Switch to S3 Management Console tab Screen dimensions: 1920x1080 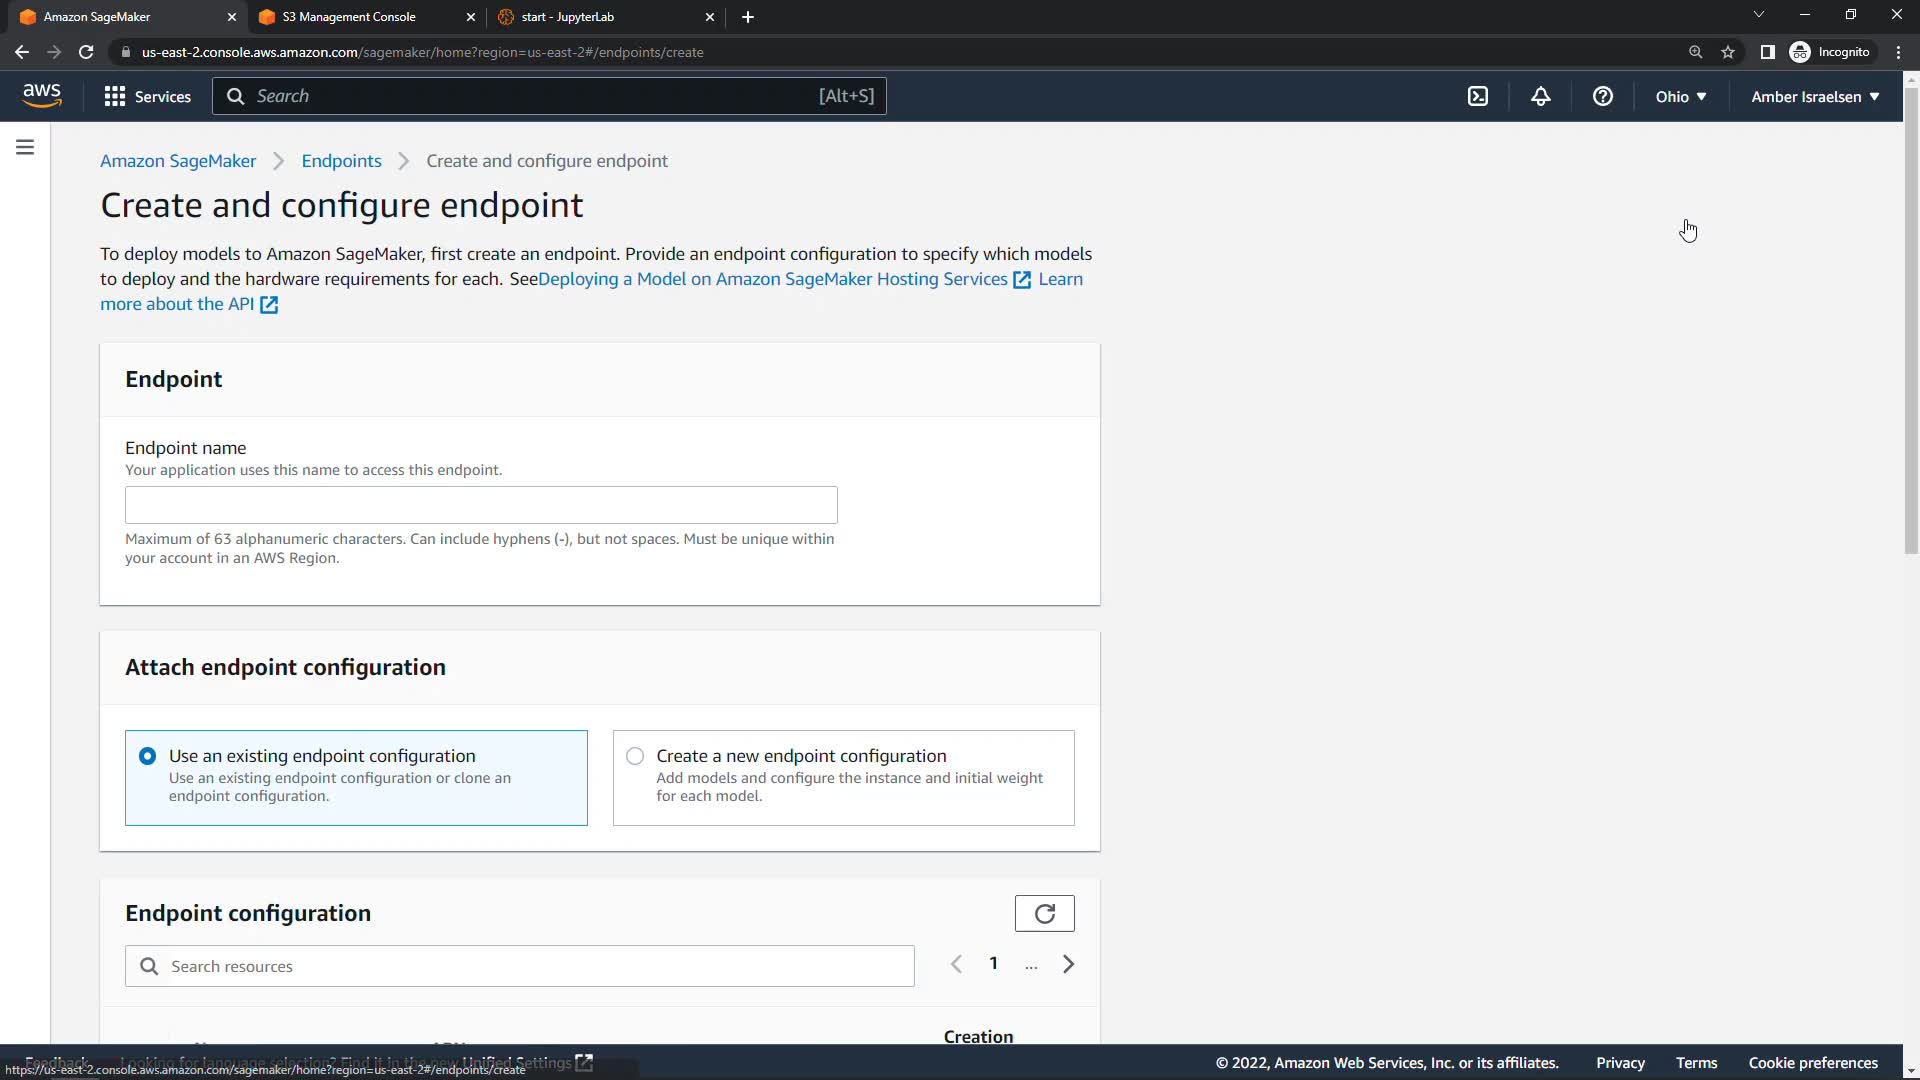pyautogui.click(x=349, y=17)
